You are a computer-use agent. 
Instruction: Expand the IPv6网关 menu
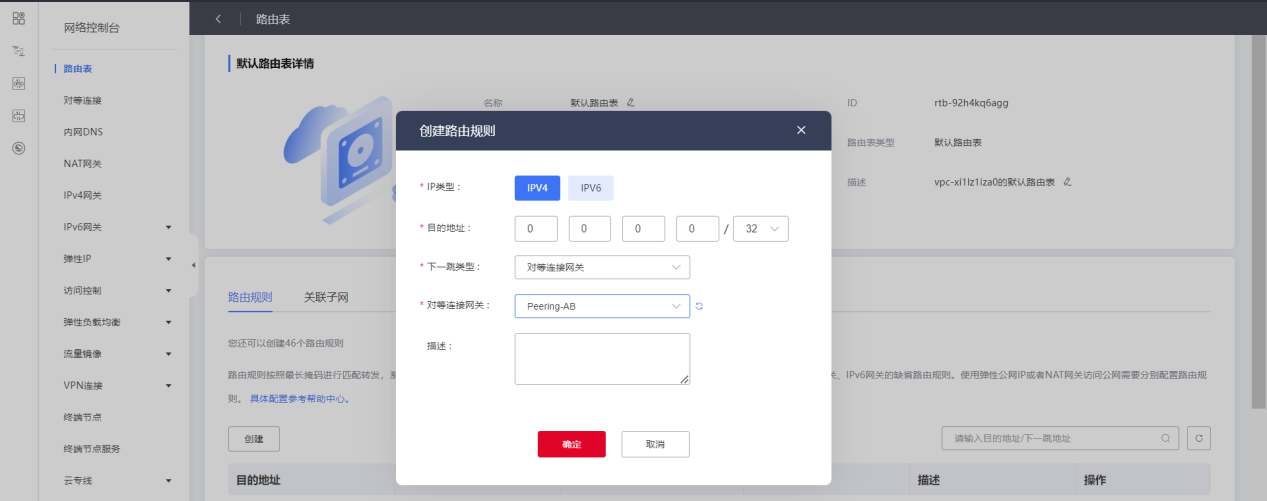pyautogui.click(x=169, y=227)
